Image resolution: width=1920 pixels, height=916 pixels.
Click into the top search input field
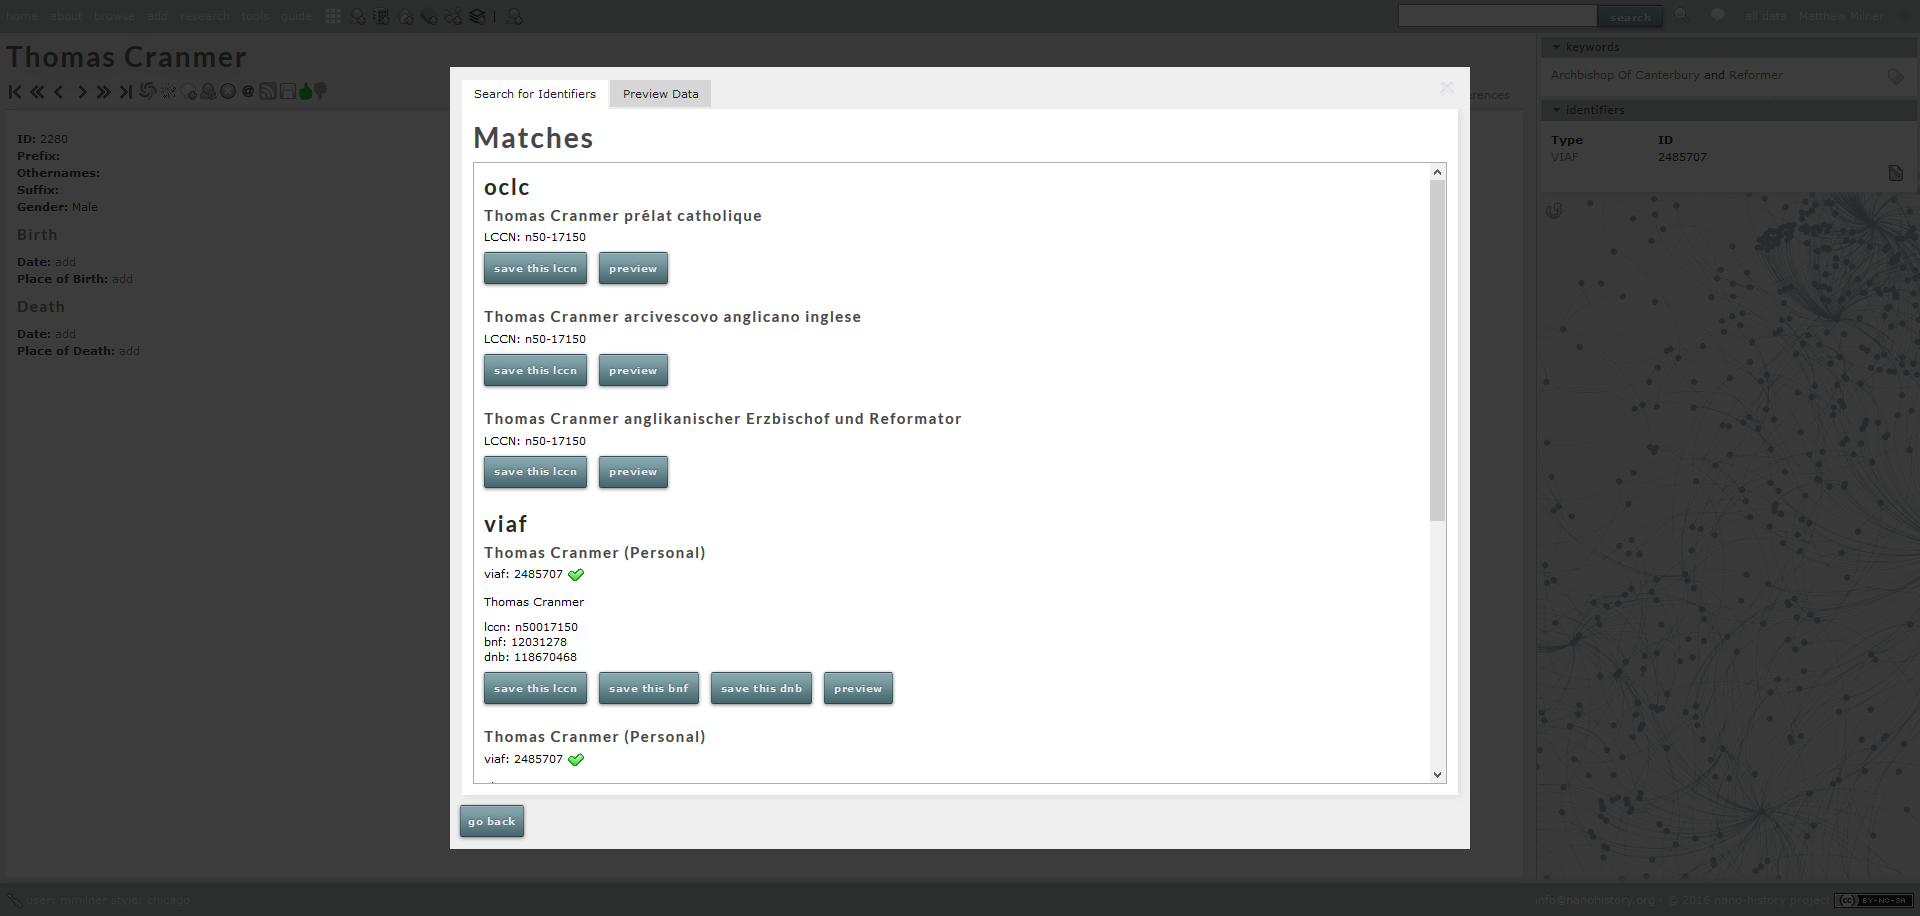(1497, 16)
